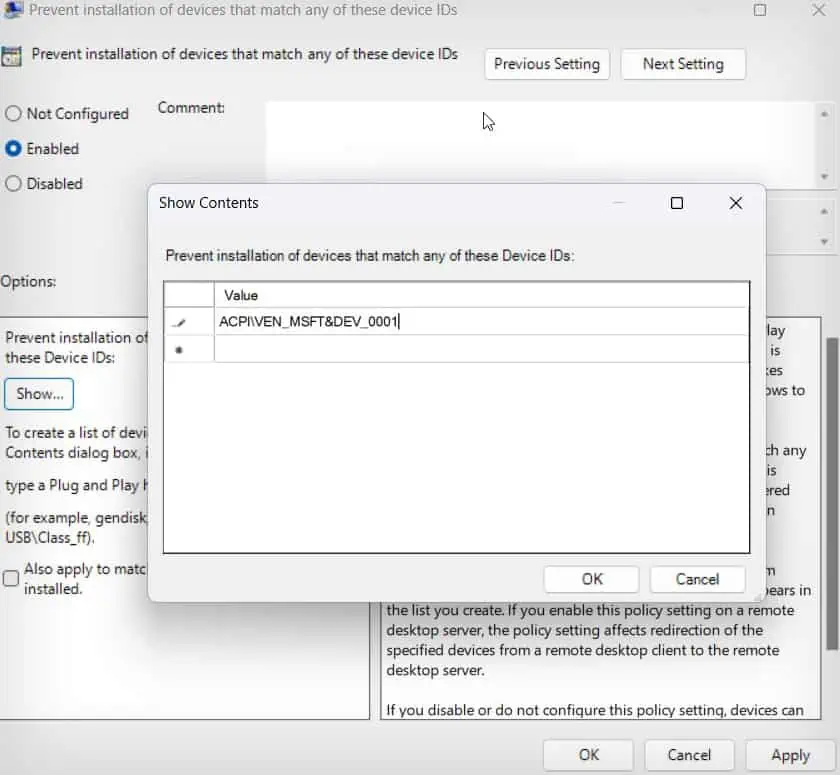Maximize the policy settings window
840x775 pixels.
pyautogui.click(x=760, y=10)
